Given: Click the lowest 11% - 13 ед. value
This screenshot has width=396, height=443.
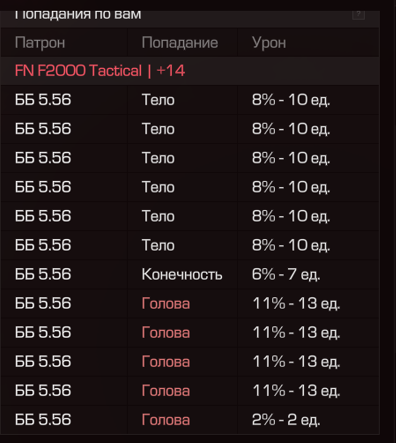Looking at the screenshot, I should 296,391.
